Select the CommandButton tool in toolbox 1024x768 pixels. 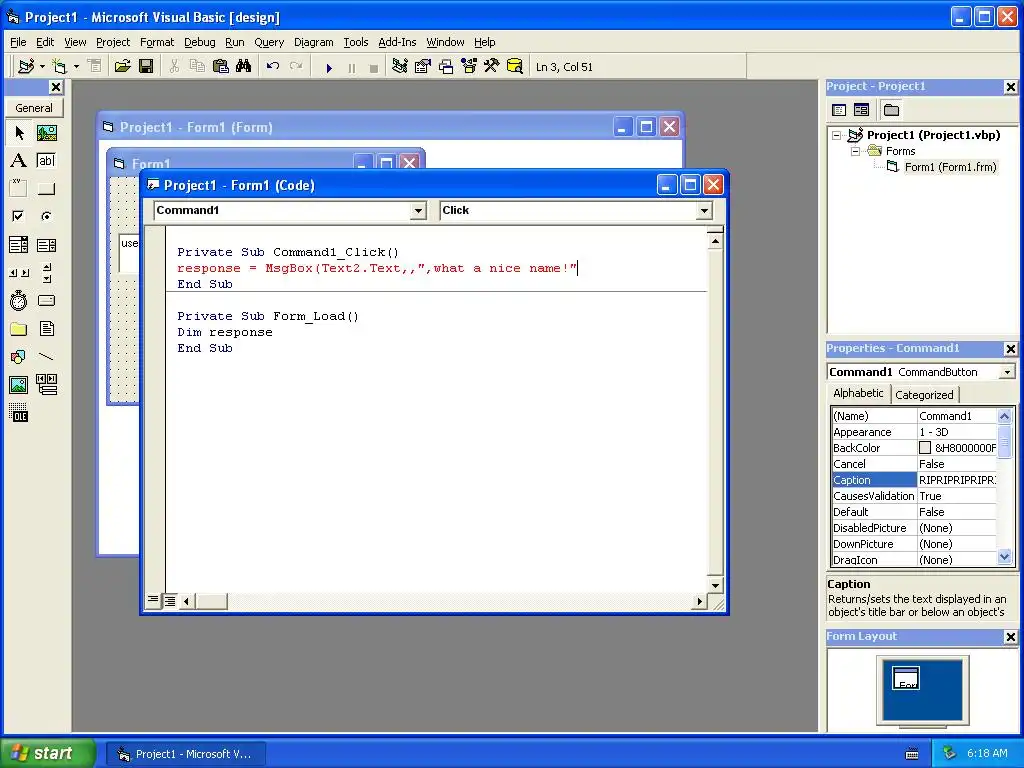tap(46, 188)
